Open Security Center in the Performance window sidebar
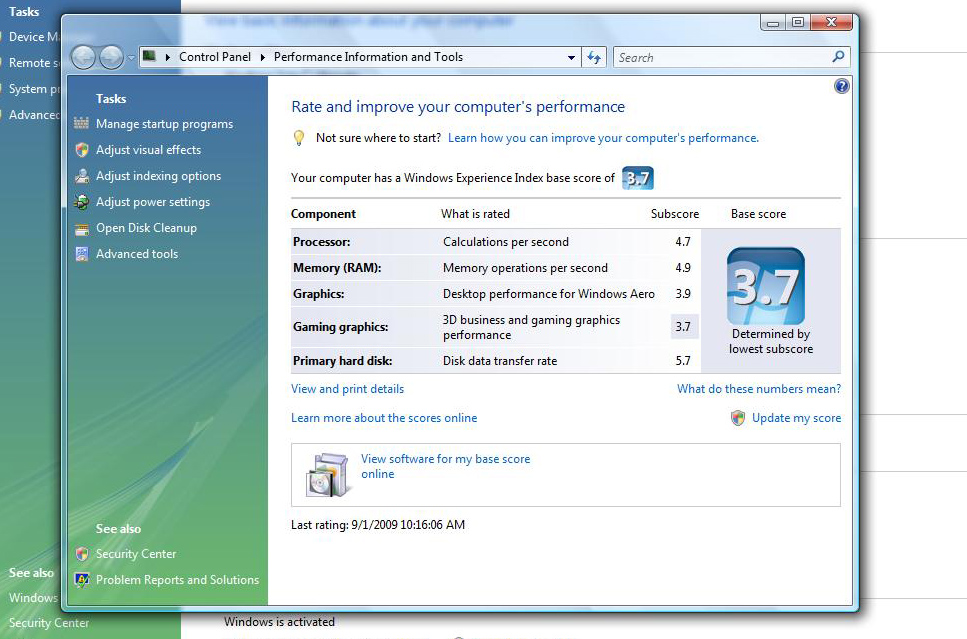Viewport: 967px width, 639px height. point(136,554)
